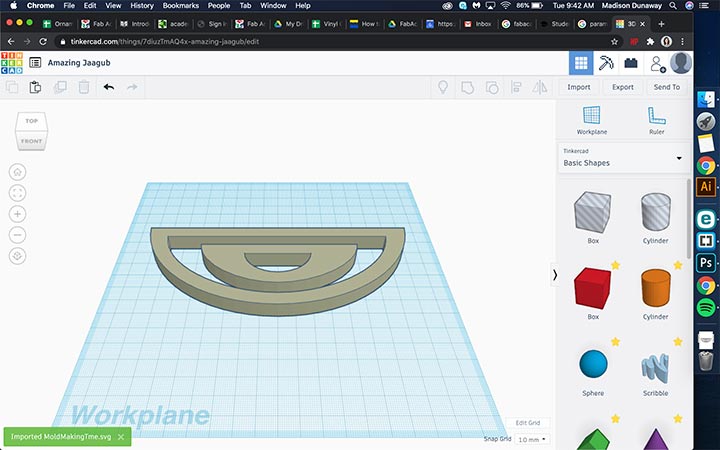Undo the last action
This screenshot has width=720, height=450.
tap(109, 87)
